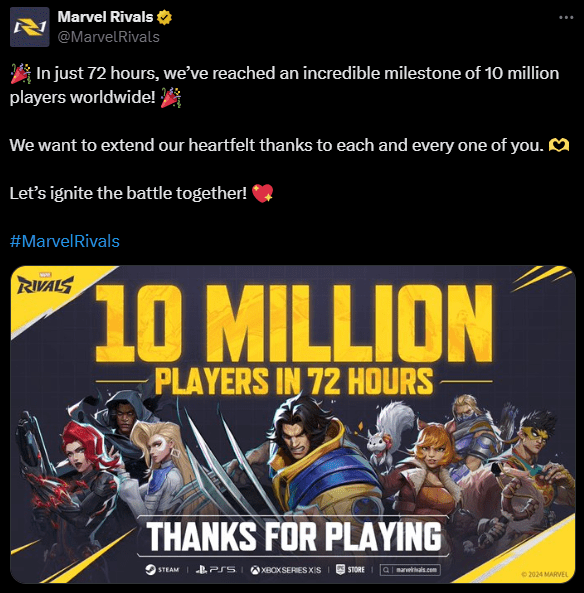Click the yellow heart hands emoji
The height and width of the screenshot is (593, 584).
(559, 145)
